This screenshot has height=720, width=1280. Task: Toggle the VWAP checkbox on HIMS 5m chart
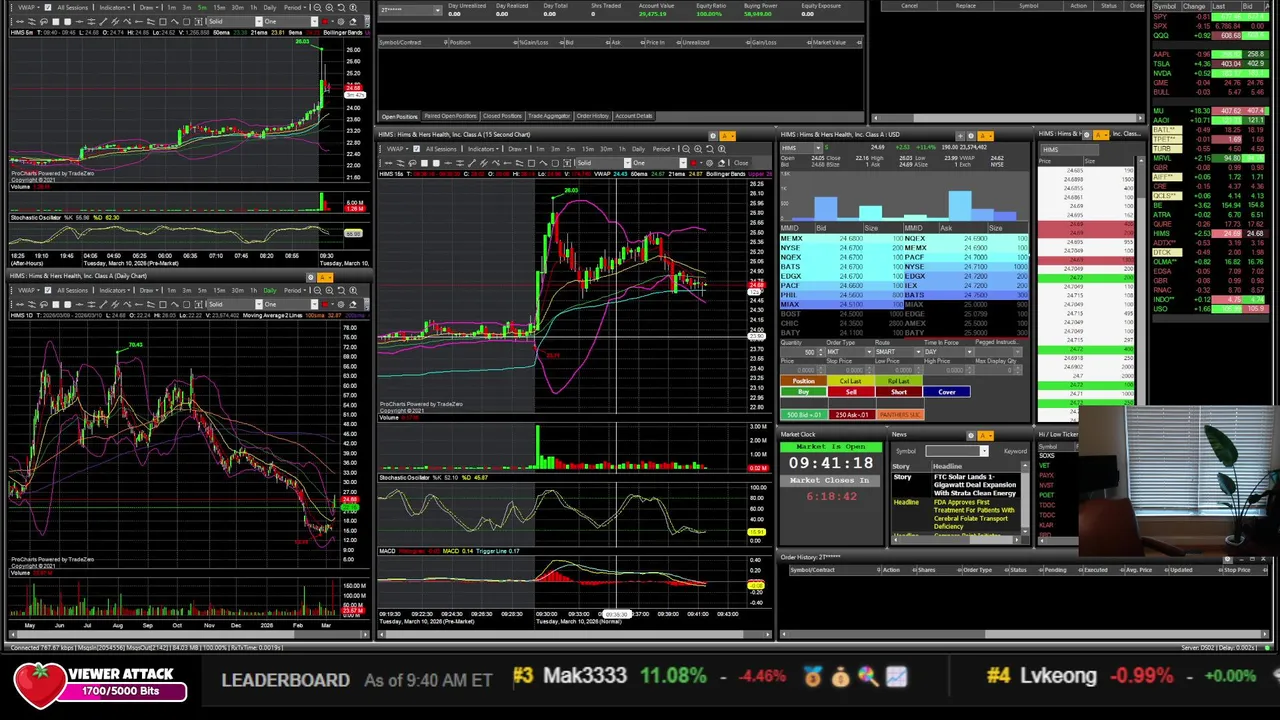(x=48, y=8)
